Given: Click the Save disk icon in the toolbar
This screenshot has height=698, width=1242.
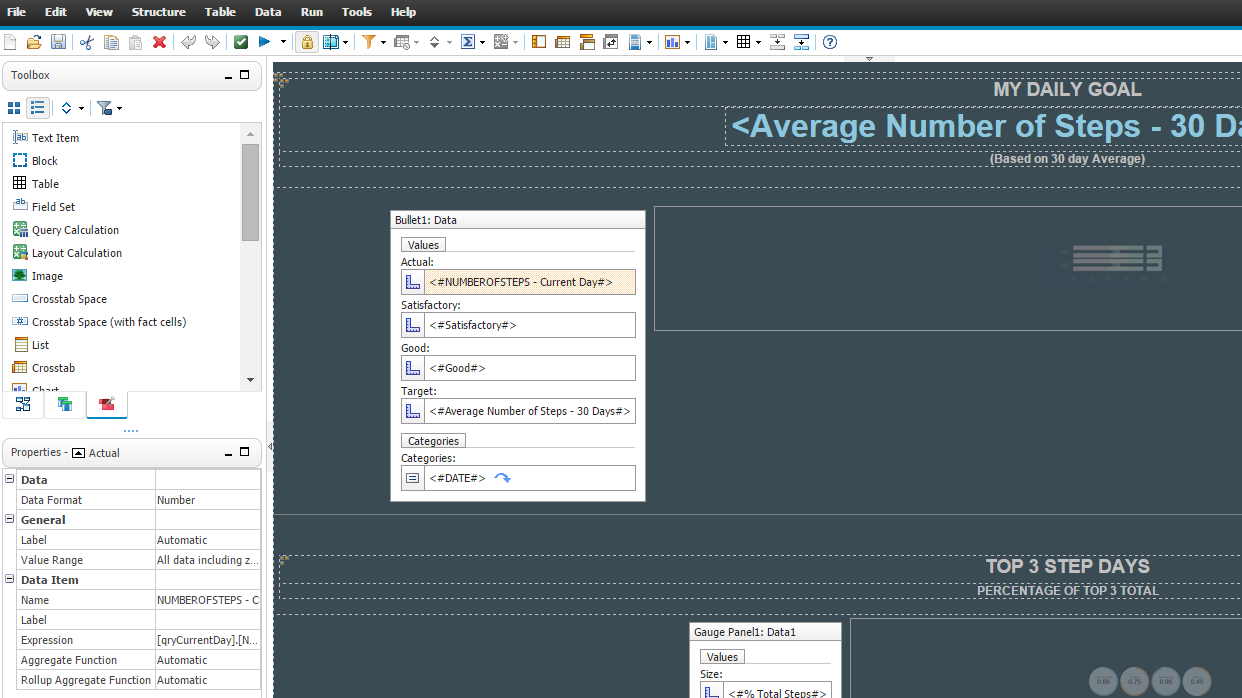Looking at the screenshot, I should (x=58, y=42).
